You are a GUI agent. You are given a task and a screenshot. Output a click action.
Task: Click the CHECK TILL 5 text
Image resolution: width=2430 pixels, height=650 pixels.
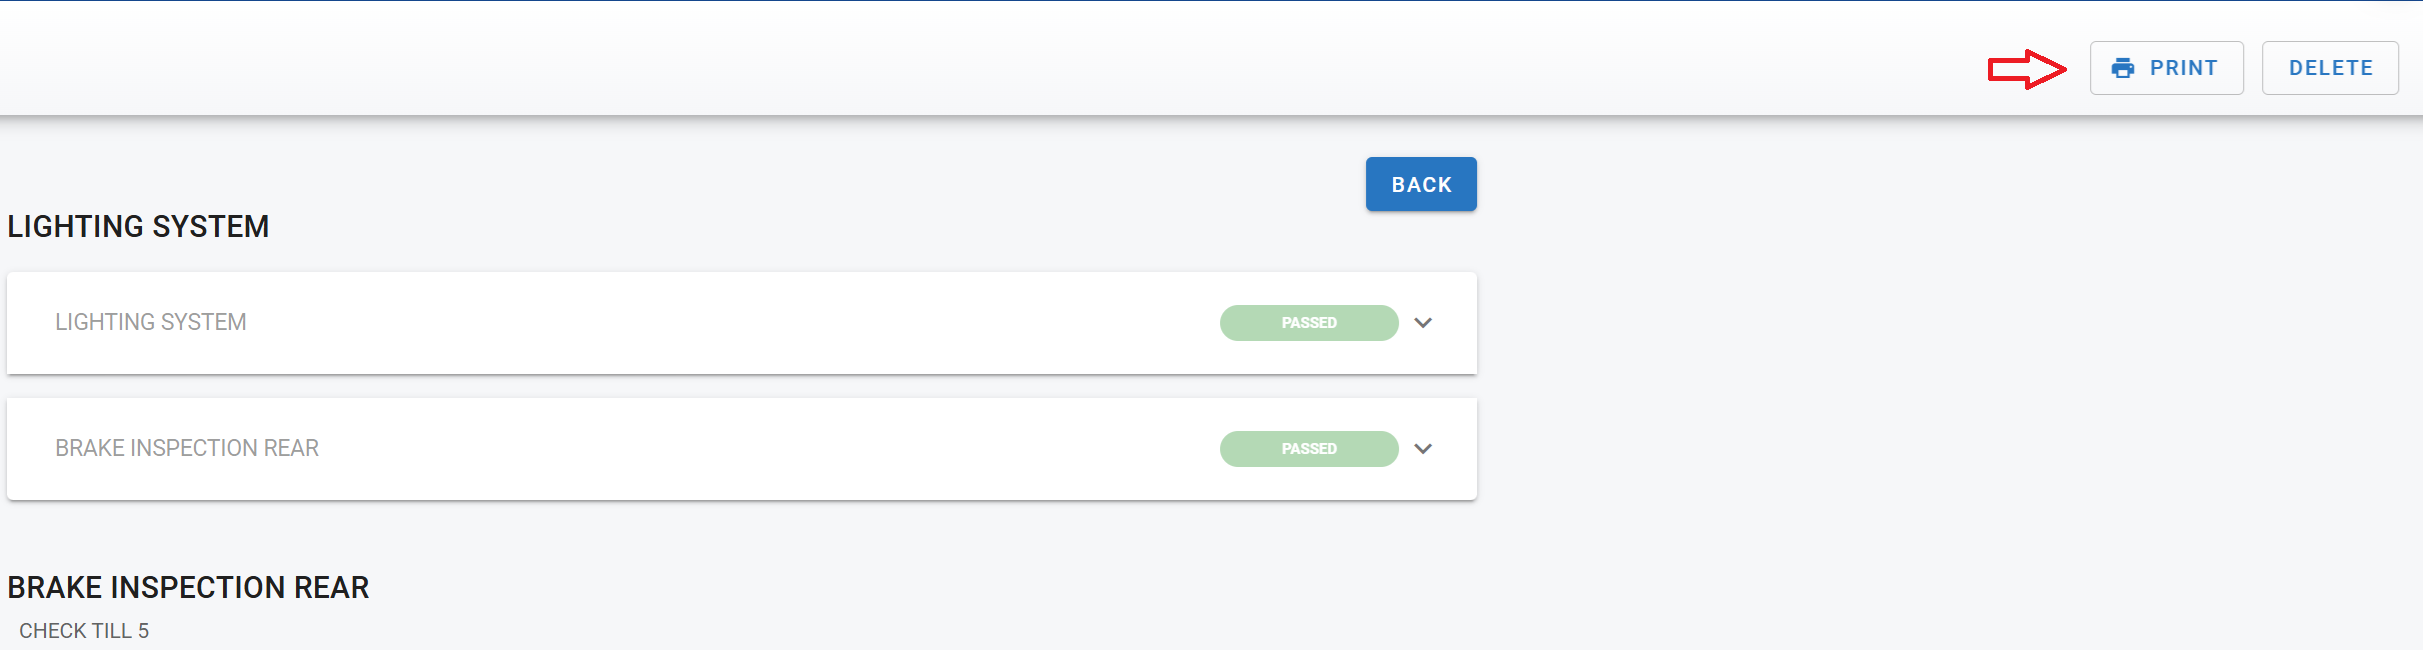tap(84, 631)
